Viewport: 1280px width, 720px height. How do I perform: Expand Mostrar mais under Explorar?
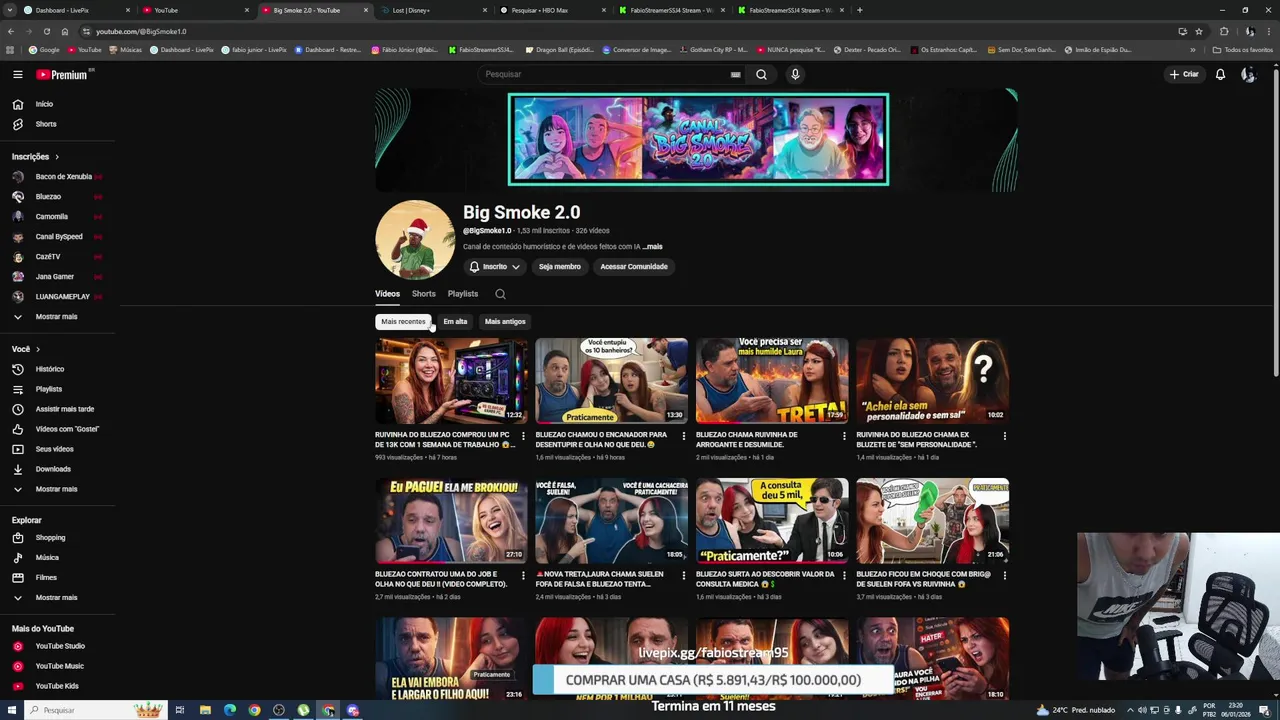(58, 598)
